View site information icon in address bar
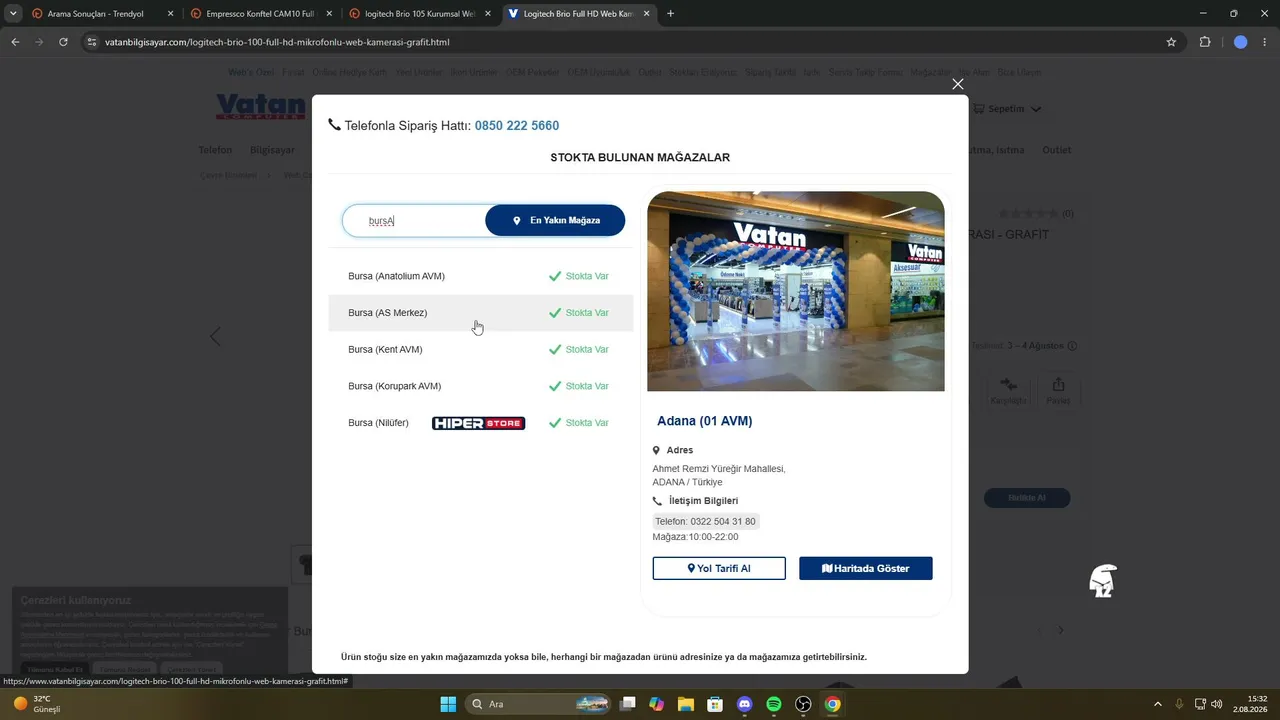Screen dimensions: 1280x720 [x=92, y=42]
